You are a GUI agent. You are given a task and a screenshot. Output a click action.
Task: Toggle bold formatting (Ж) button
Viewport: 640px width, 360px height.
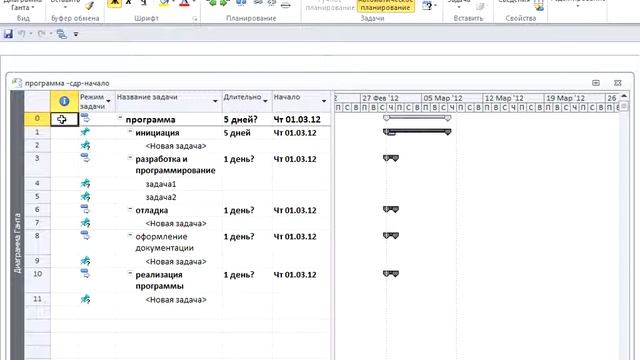click(114, 3)
